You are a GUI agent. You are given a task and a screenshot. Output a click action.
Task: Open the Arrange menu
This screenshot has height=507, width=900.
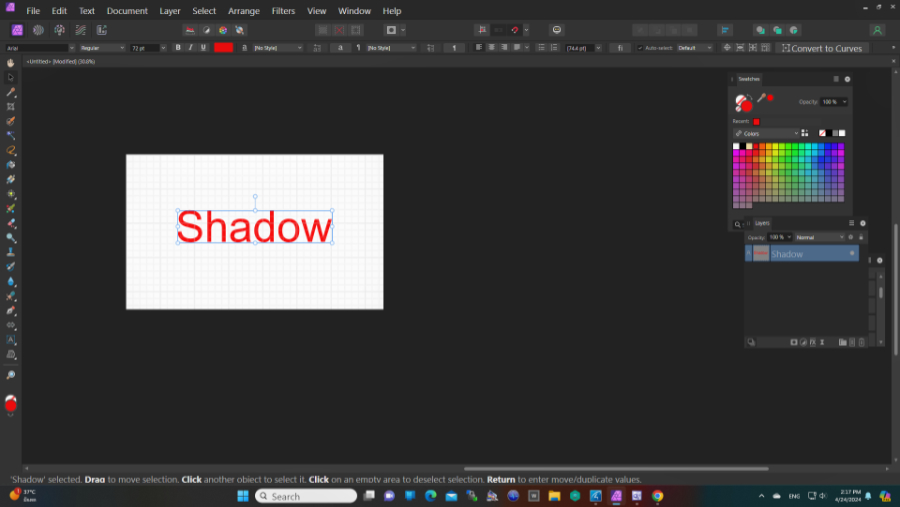tap(243, 11)
